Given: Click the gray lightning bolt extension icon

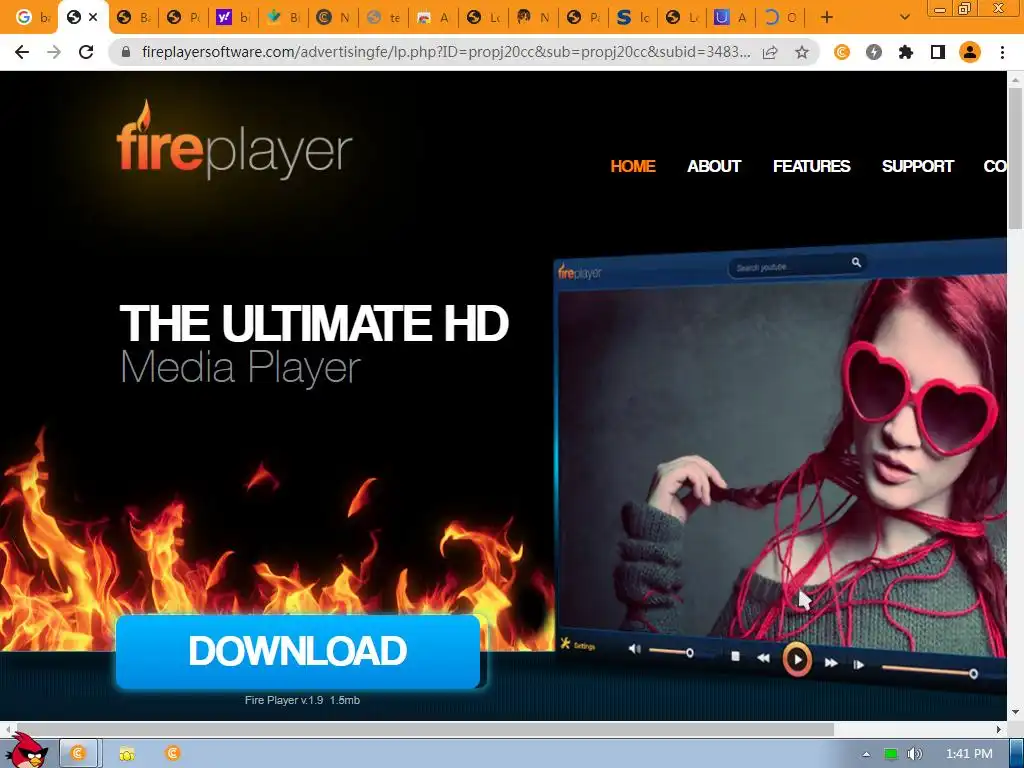Looking at the screenshot, I should click(x=874, y=52).
